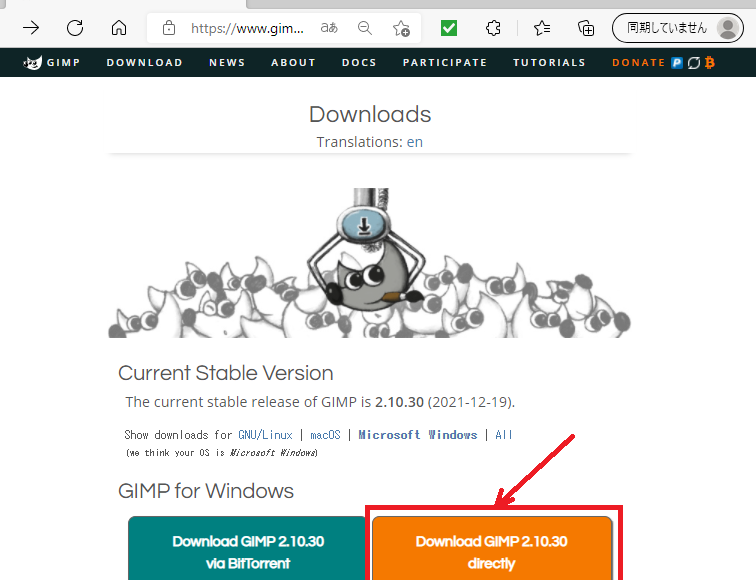Show downloads for GNU/Linux
756x580 pixels.
coord(265,435)
